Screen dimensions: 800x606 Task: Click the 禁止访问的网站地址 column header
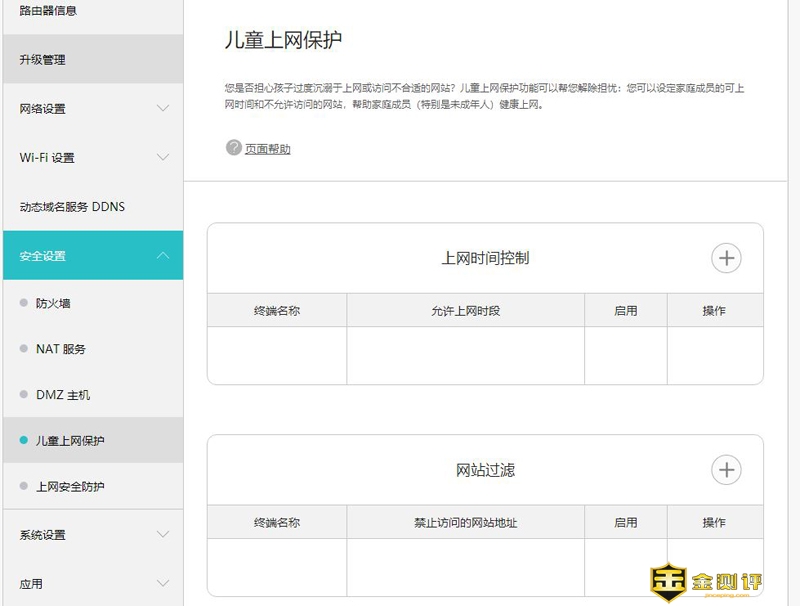(465, 523)
